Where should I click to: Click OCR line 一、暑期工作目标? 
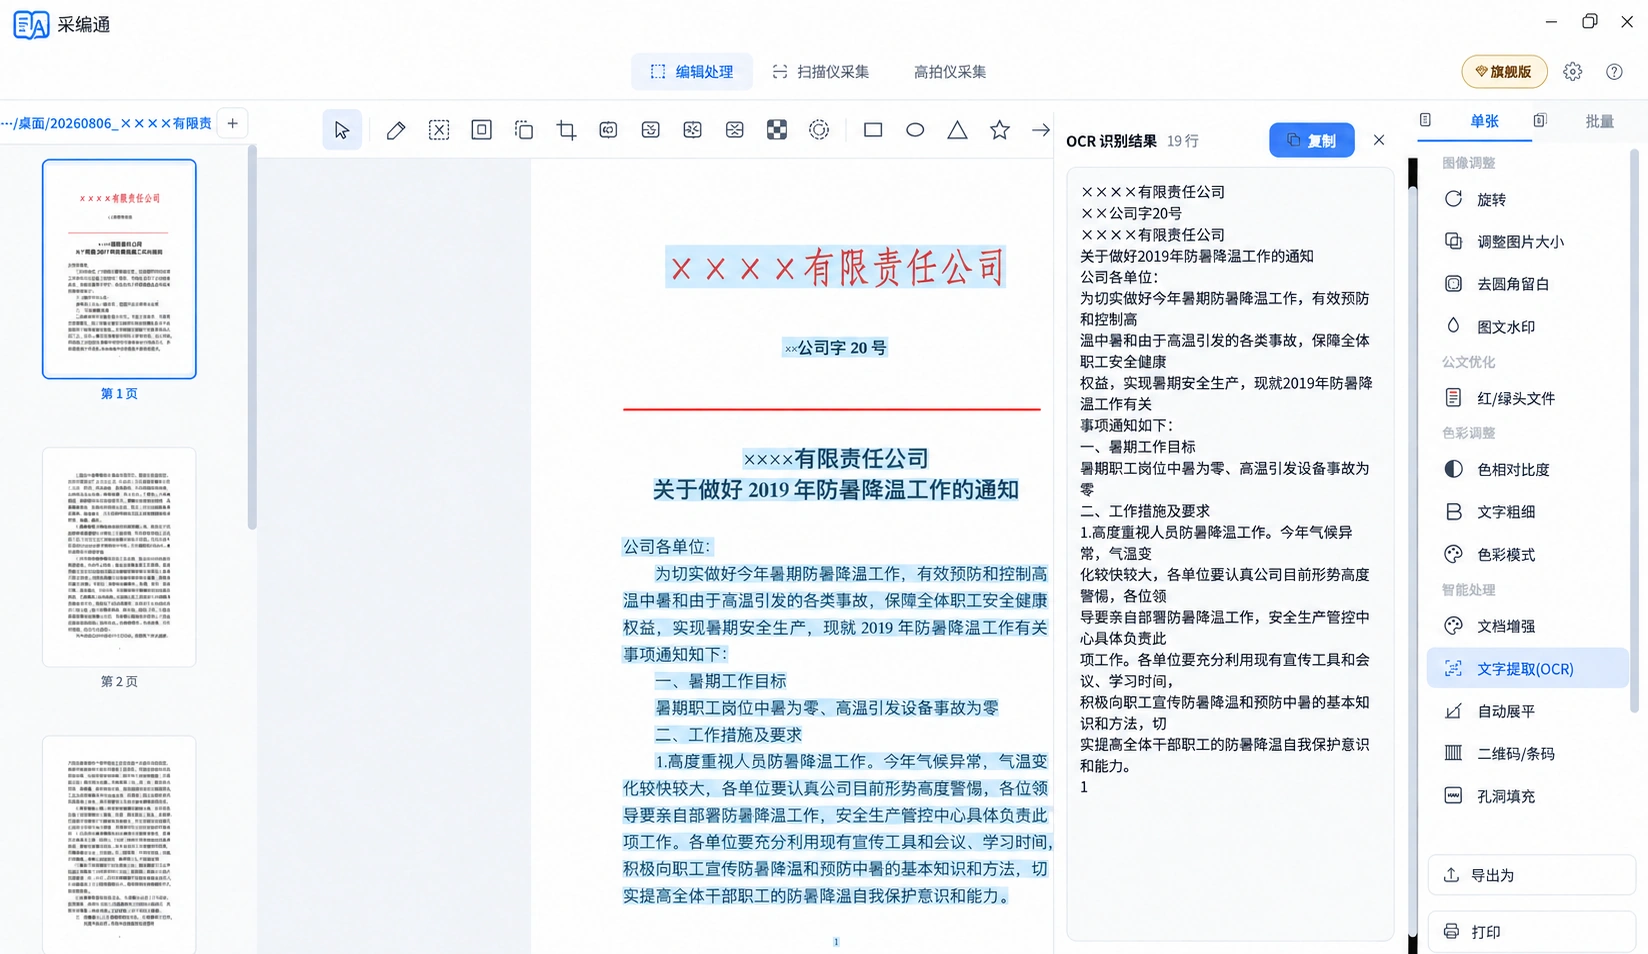(x=1138, y=447)
